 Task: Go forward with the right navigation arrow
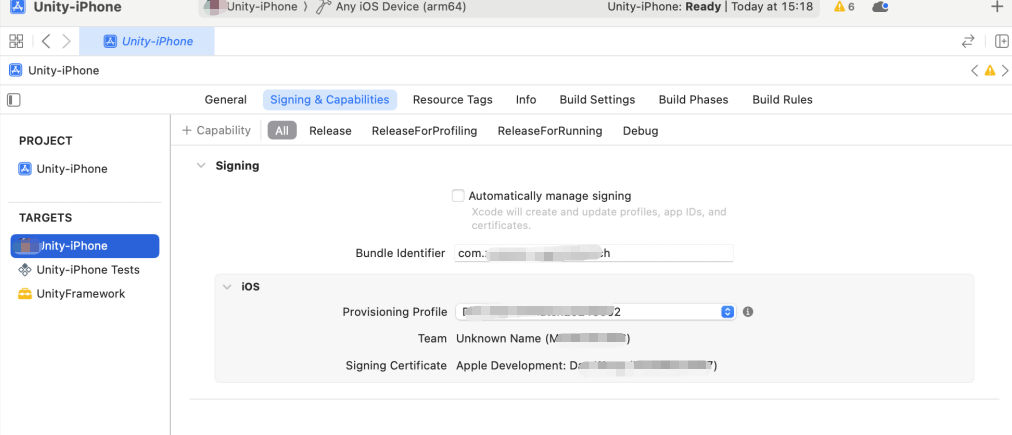[66, 41]
